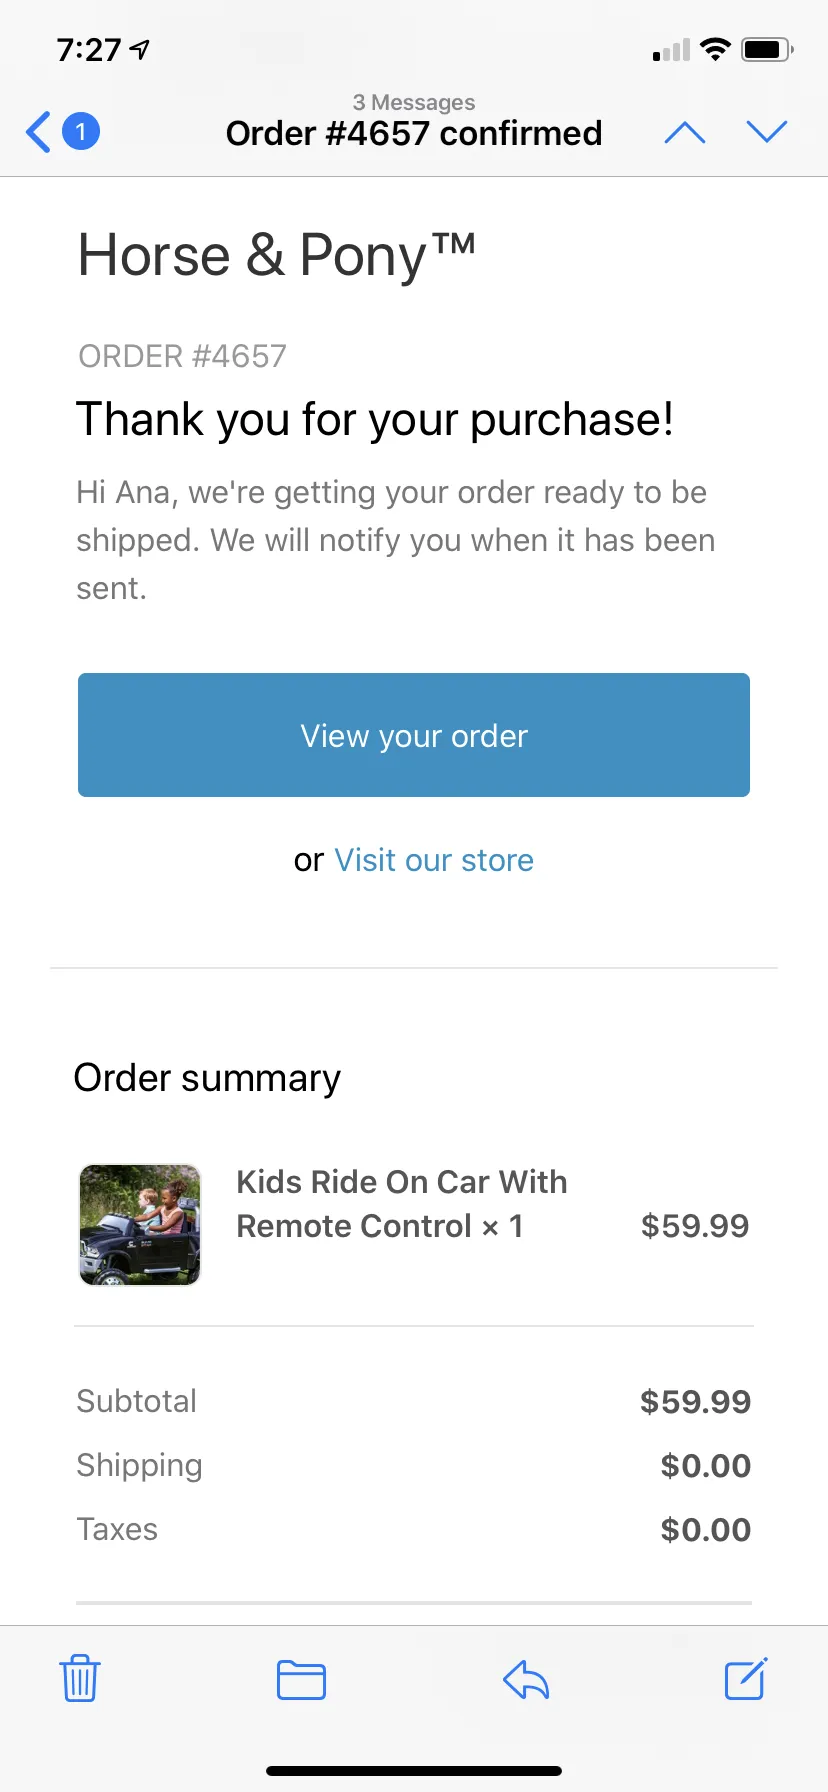Tap the unread count badge showing 1
Image resolution: width=828 pixels, height=1792 pixels.
pos(81,131)
